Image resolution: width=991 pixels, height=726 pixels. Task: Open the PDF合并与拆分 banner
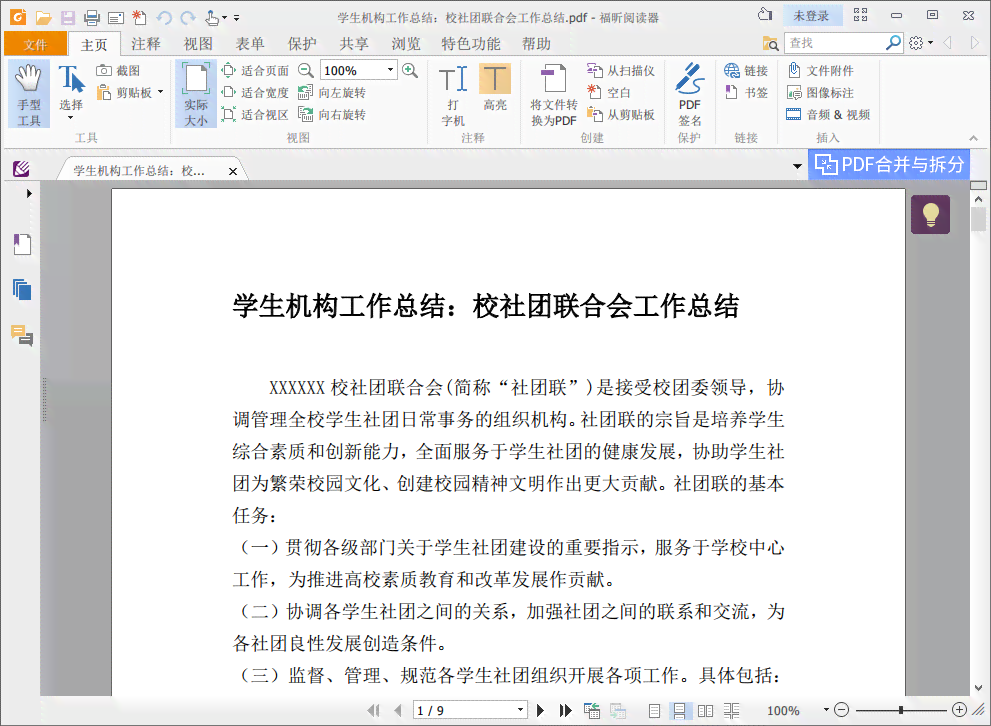pos(889,165)
